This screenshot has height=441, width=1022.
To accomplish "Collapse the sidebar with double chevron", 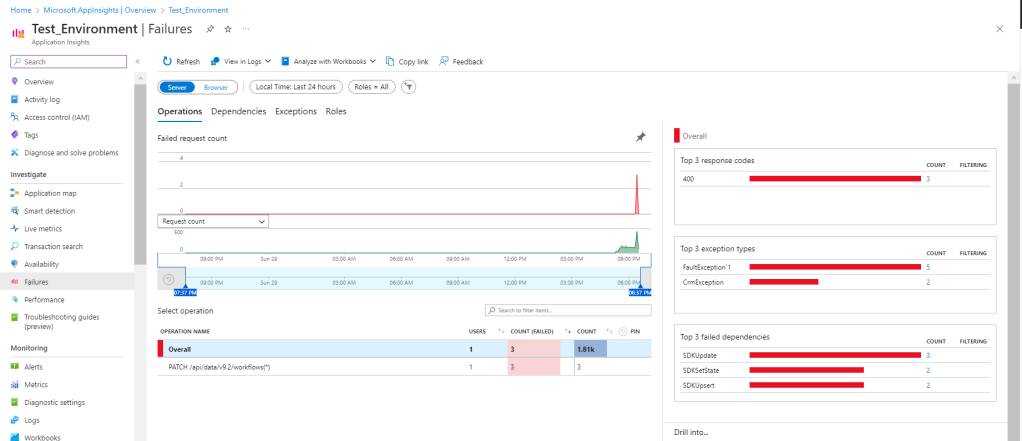I will 138,61.
